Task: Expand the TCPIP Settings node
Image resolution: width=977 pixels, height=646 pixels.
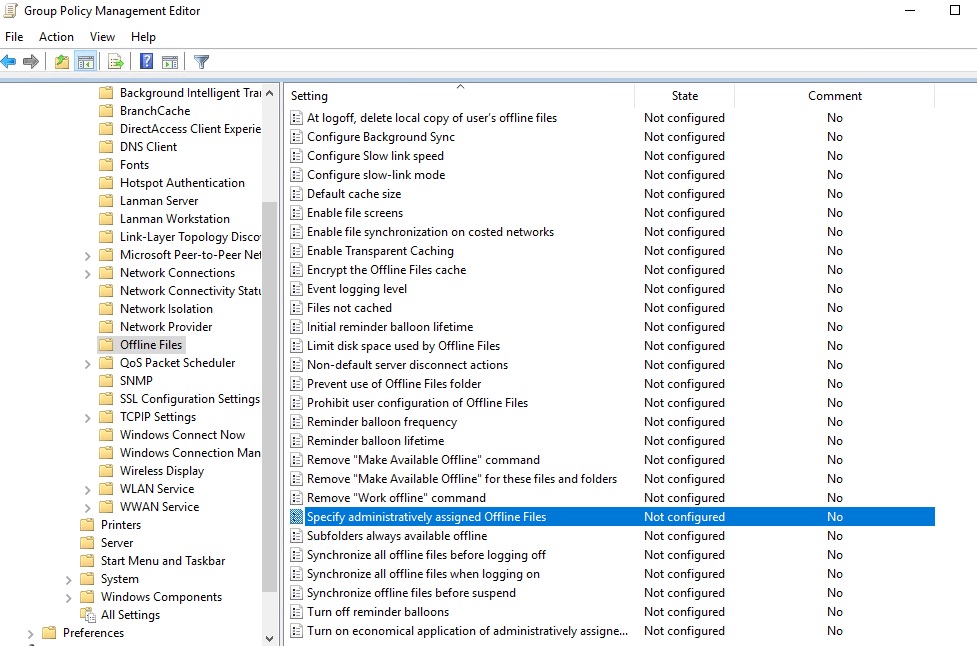Action: [87, 417]
